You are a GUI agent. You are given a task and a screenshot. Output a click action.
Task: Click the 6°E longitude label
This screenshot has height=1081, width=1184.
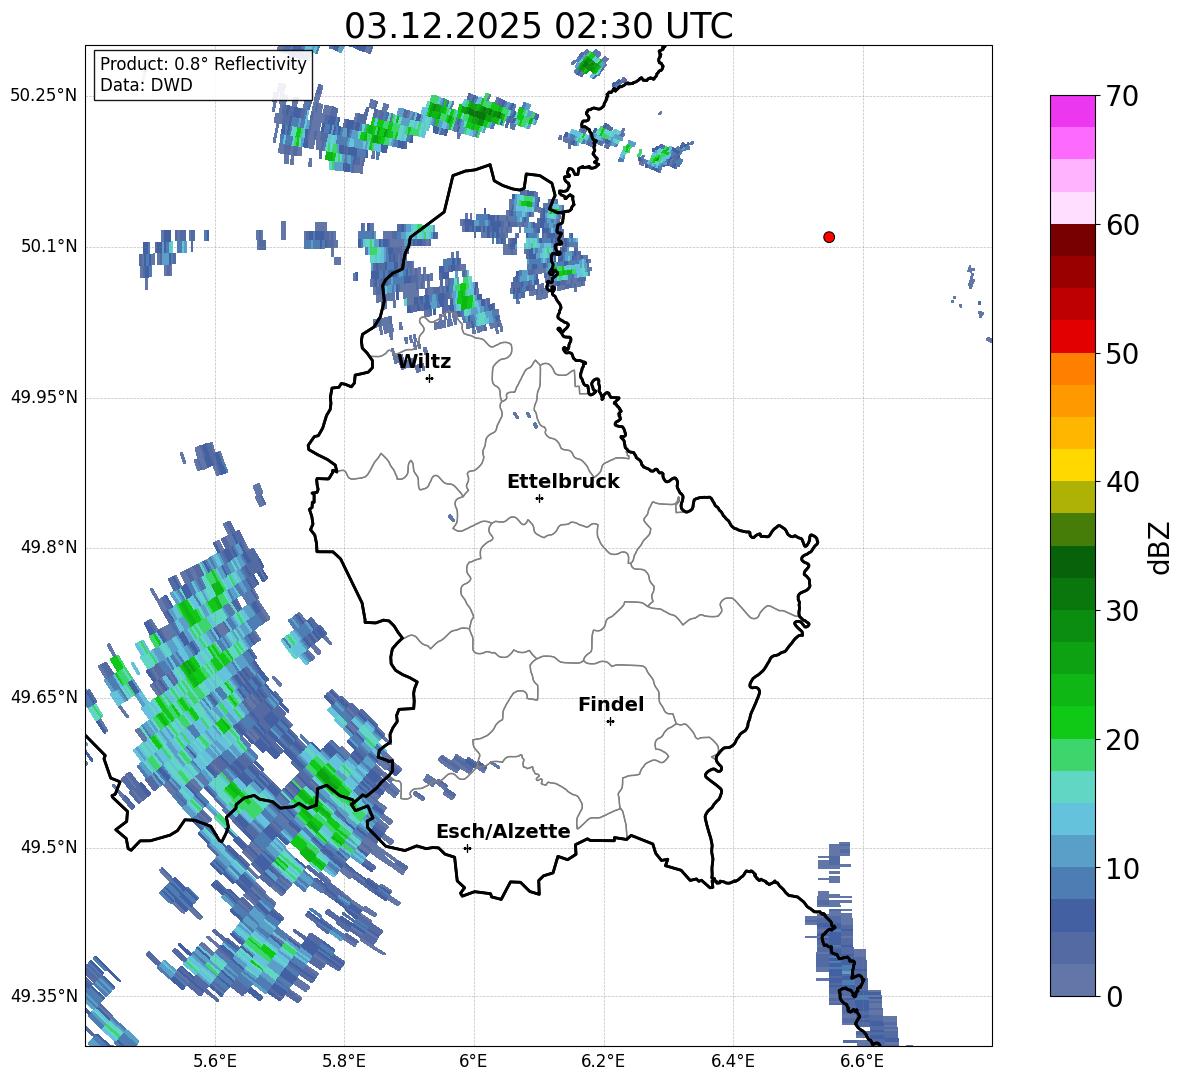tap(473, 1061)
